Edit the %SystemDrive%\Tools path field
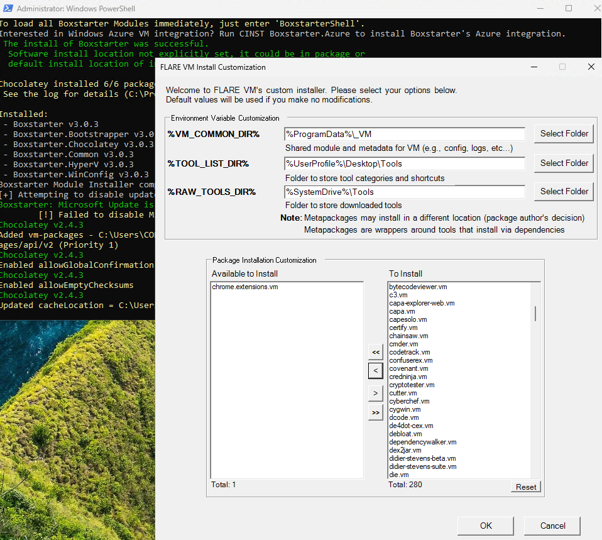The height and width of the screenshot is (540, 602). pos(404,192)
